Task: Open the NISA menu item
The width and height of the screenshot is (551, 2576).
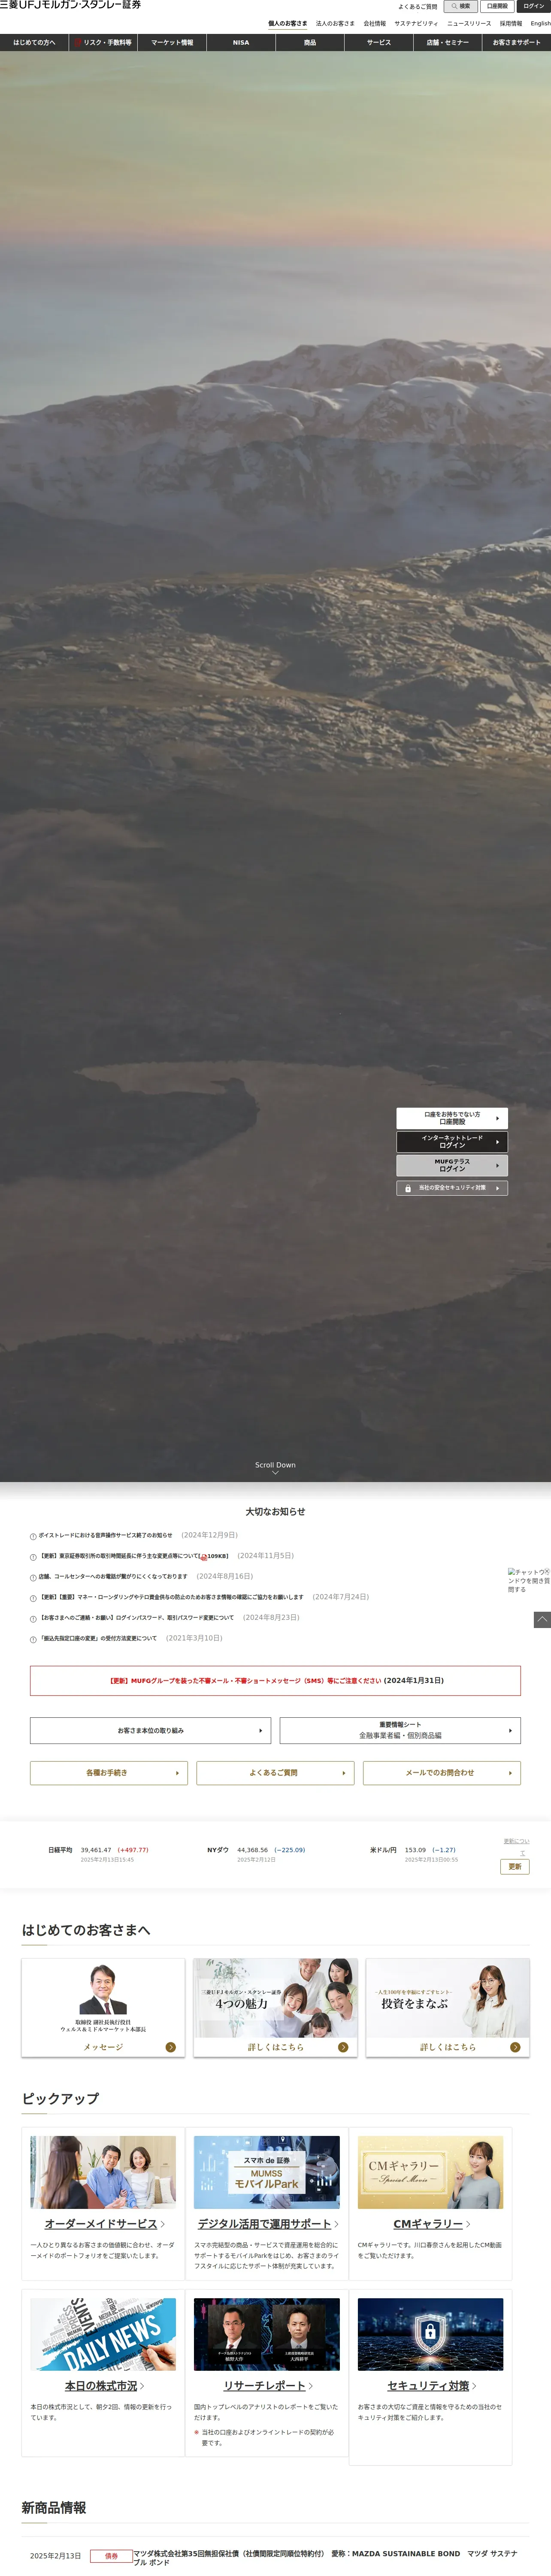Action: click(241, 43)
